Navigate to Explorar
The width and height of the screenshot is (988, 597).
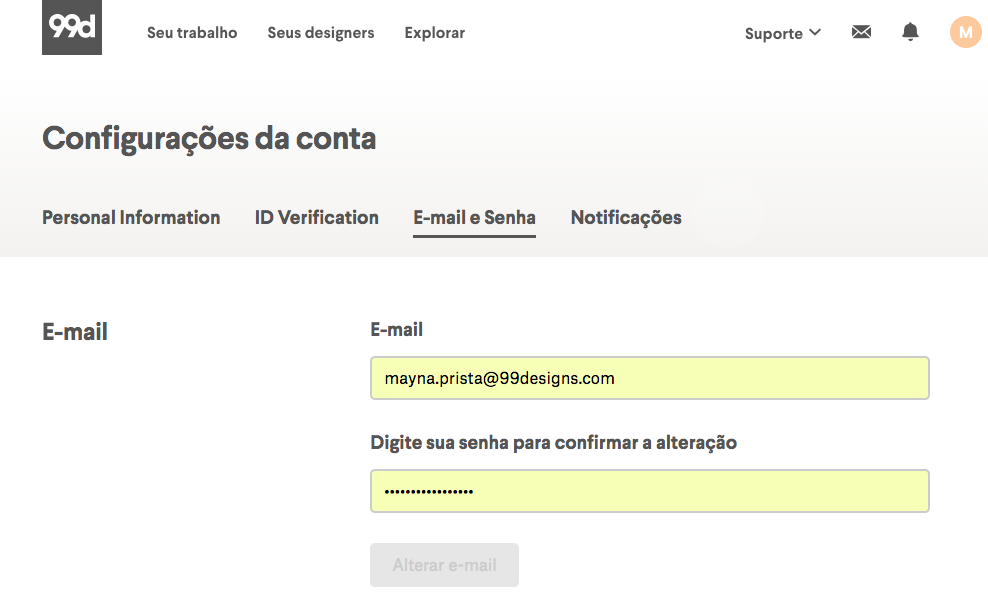coord(435,33)
